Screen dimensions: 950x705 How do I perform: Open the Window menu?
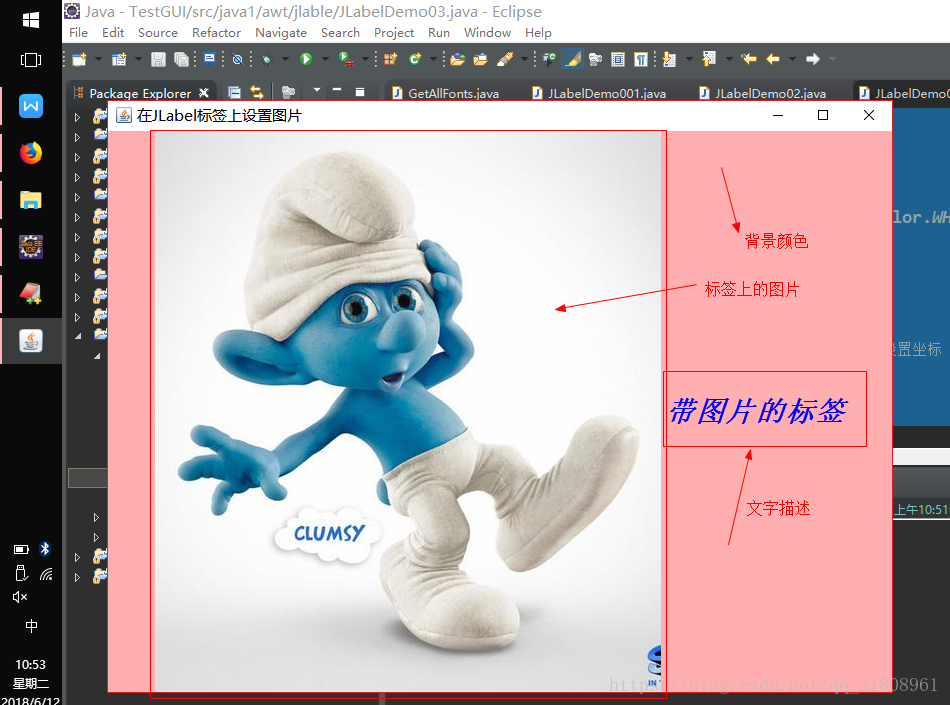click(487, 33)
